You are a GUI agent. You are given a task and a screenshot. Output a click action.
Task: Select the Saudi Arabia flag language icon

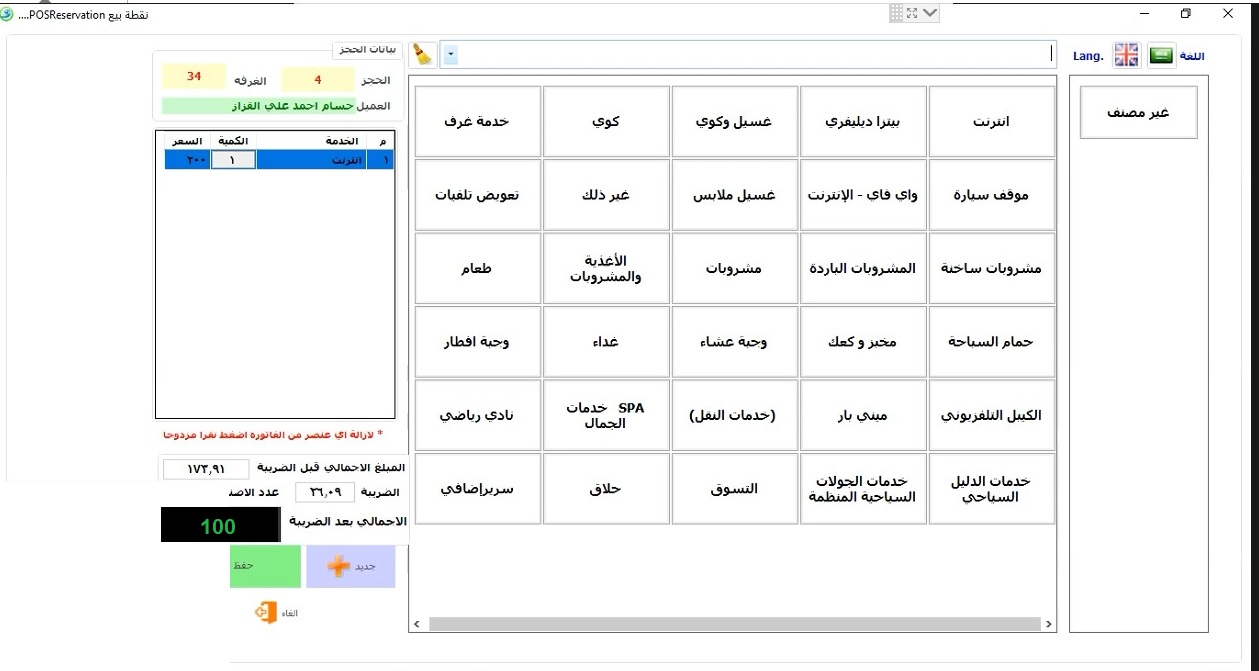1160,55
